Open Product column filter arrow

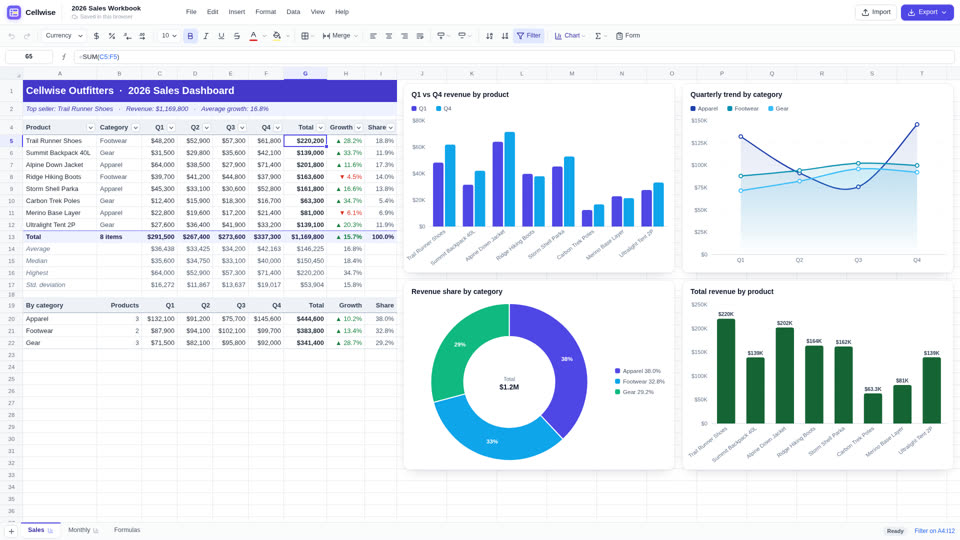91,128
